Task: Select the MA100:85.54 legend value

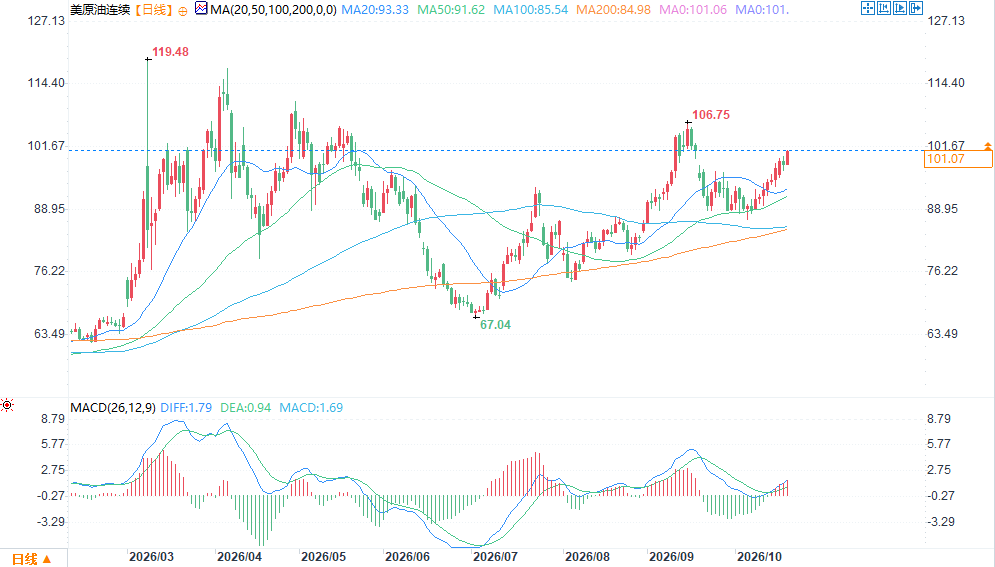Action: 530,10
